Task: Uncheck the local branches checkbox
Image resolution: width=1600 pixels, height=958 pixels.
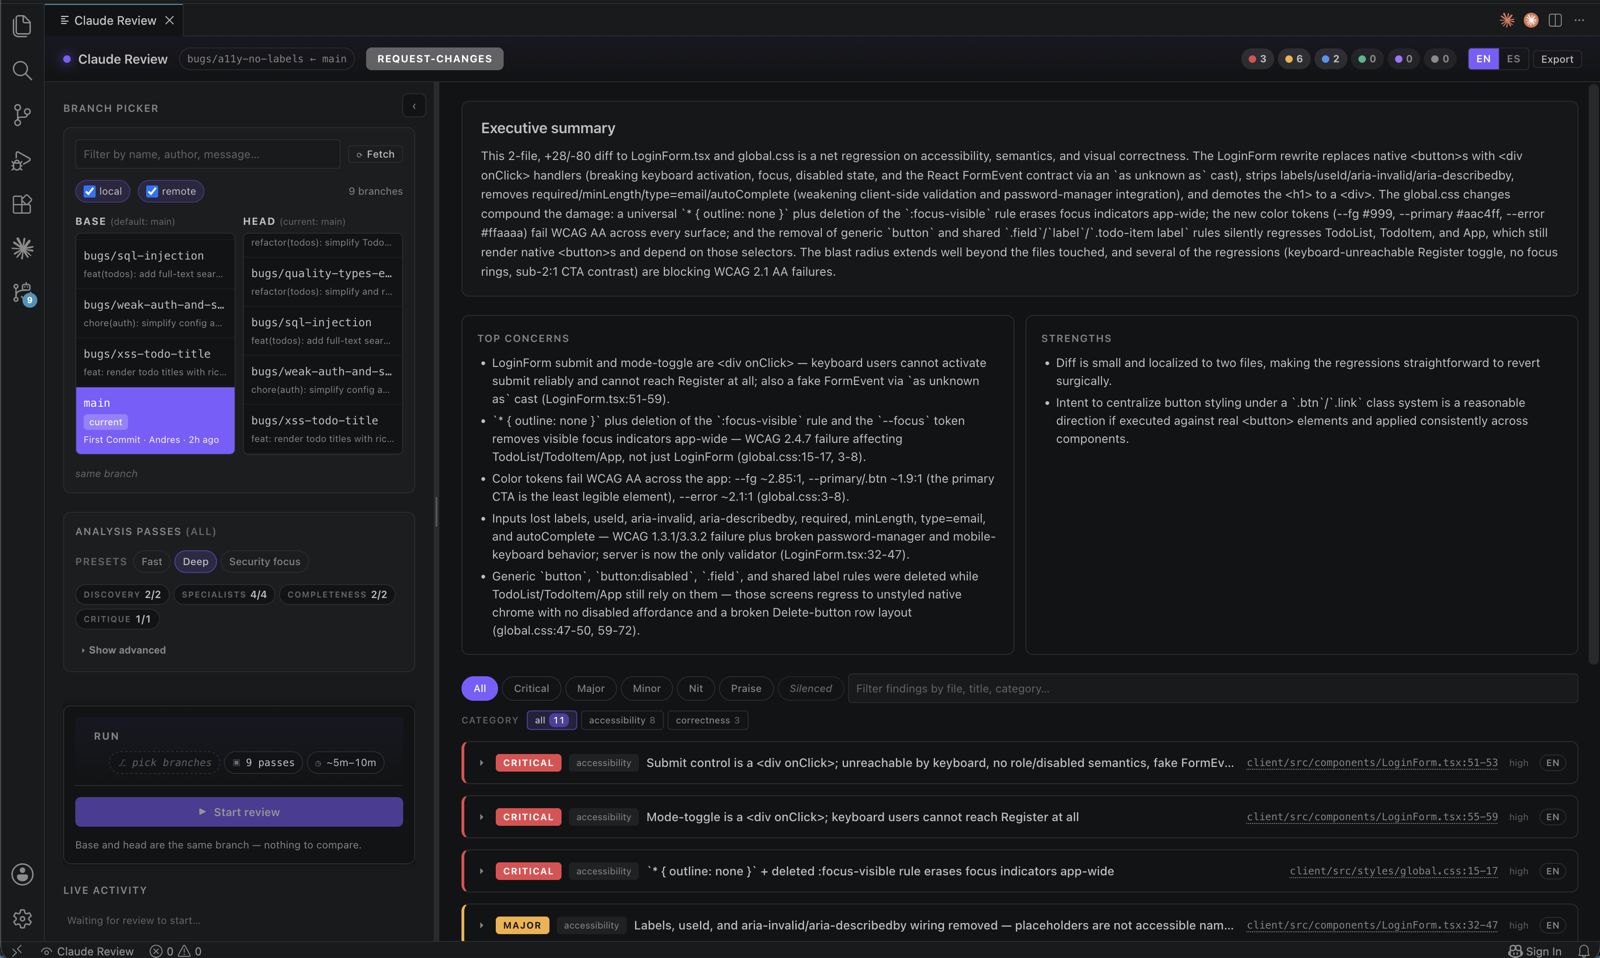Action: click(x=90, y=191)
